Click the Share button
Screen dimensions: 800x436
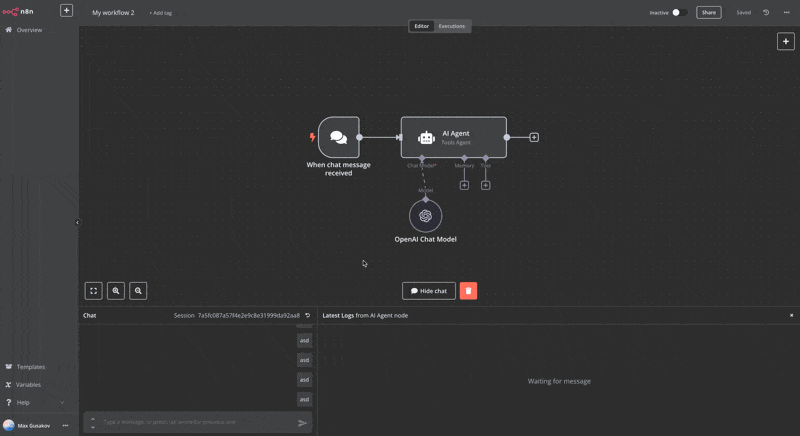tap(709, 12)
